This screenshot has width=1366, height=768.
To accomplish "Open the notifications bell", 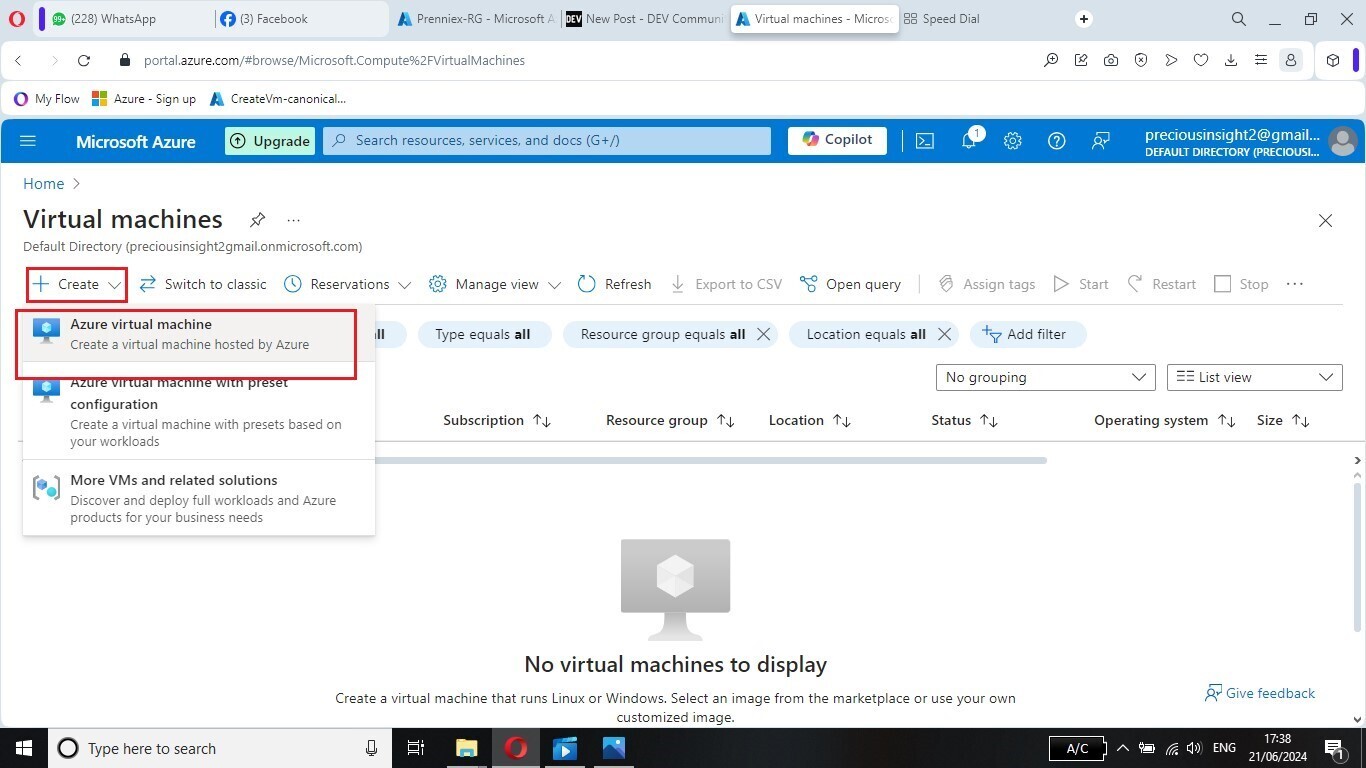I will tap(969, 141).
